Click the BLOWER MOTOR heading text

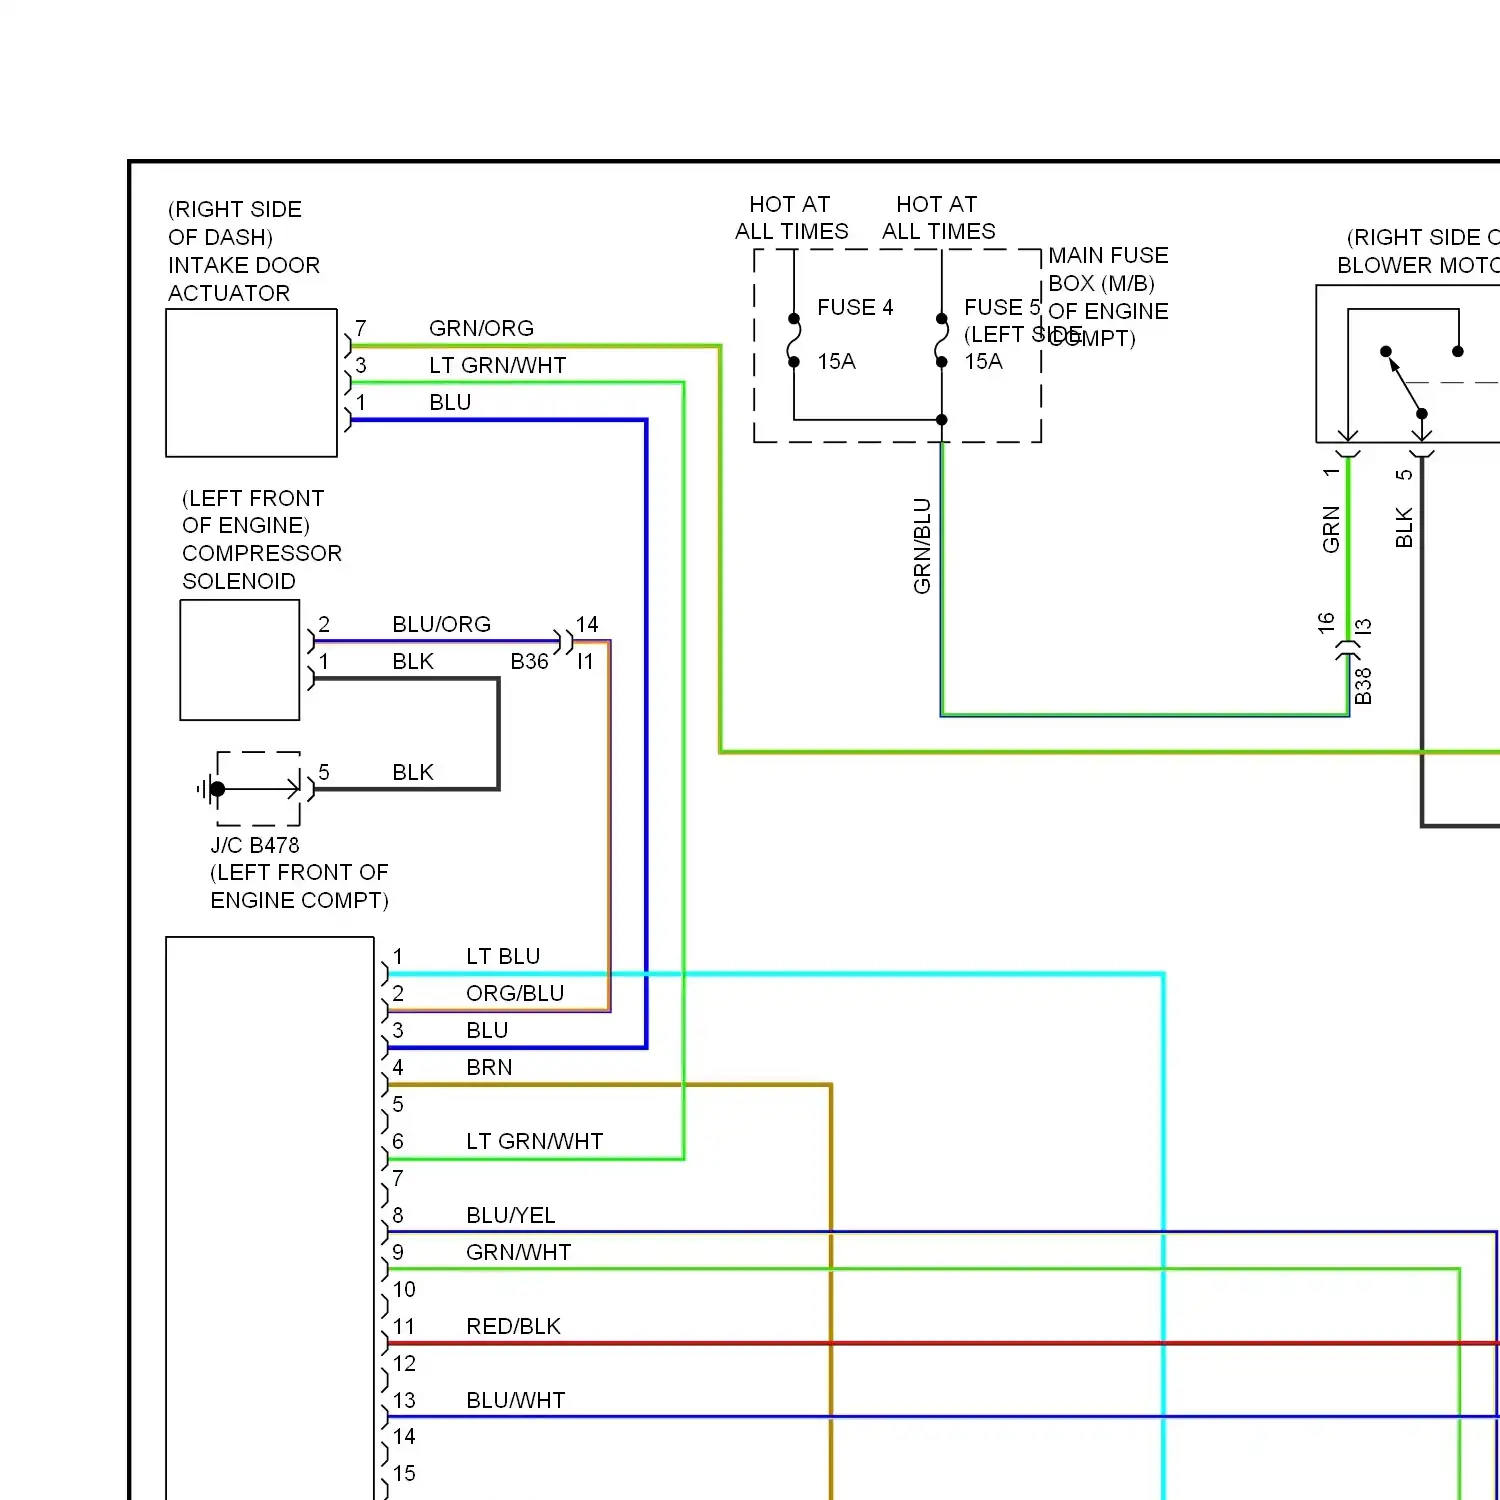(x=1418, y=265)
